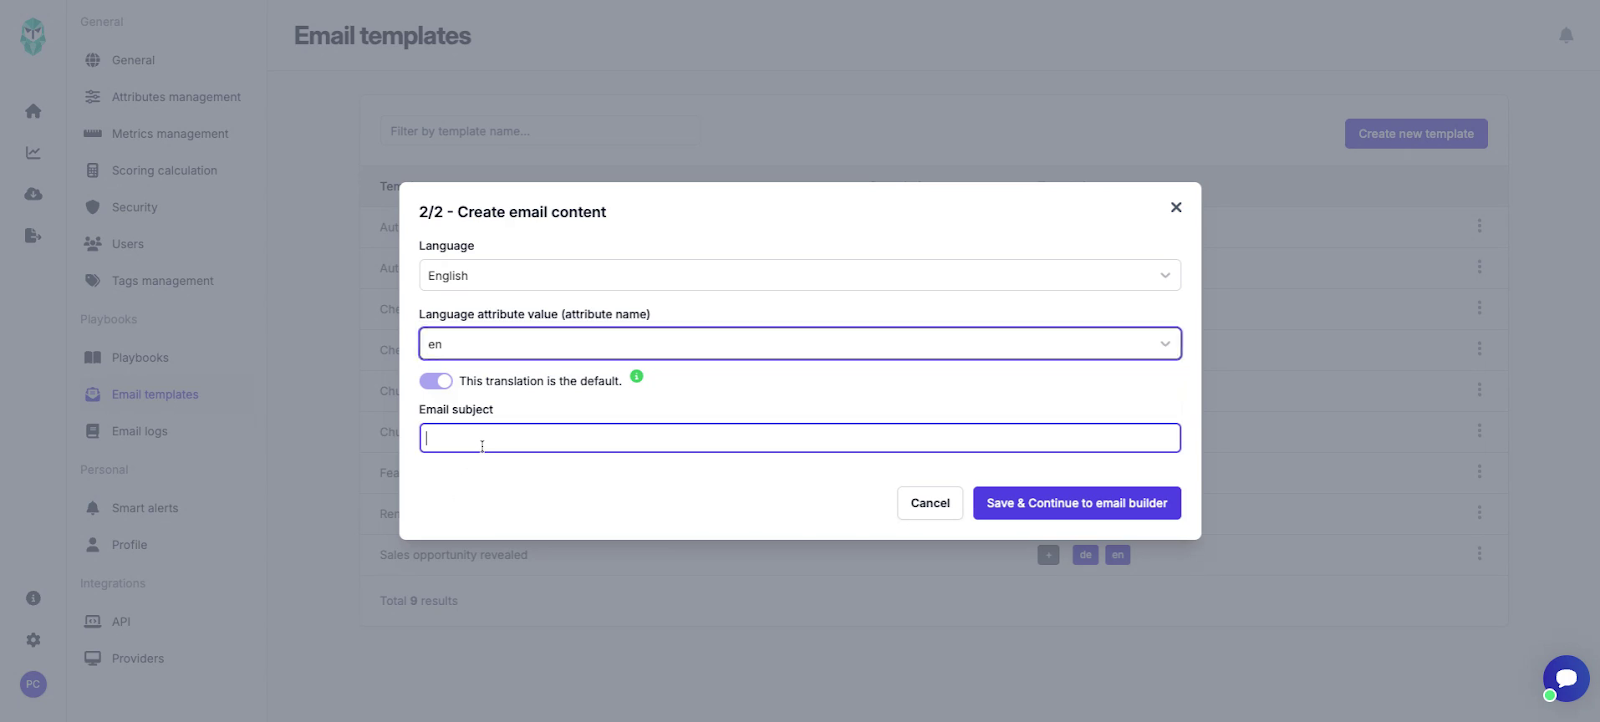1600x722 pixels.
Task: Click the green info badge next to the toggle
Action: tap(638, 378)
